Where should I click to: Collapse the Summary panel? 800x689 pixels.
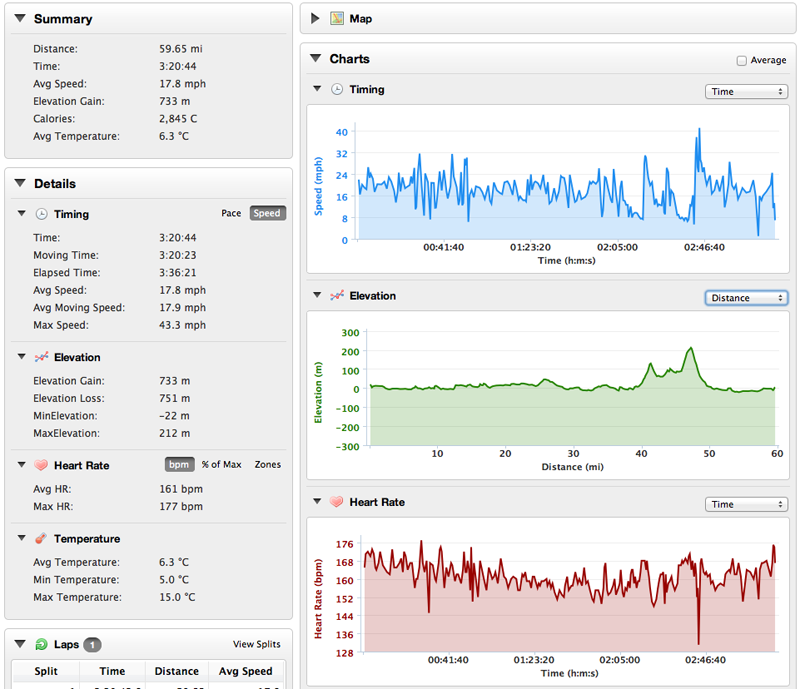[x=20, y=19]
